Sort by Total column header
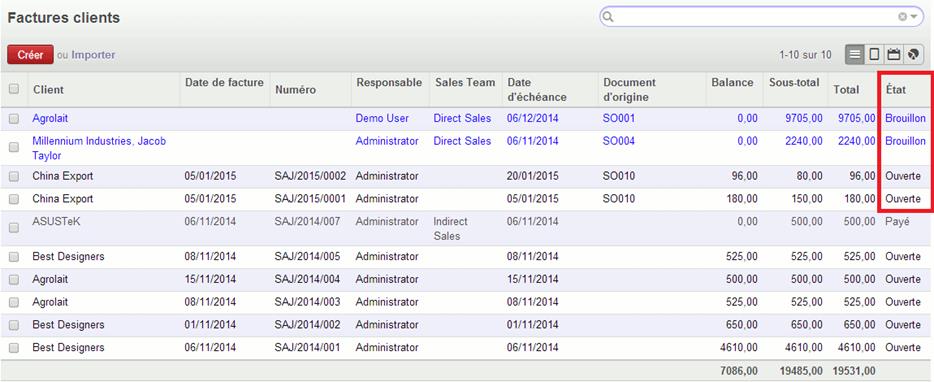 tap(846, 89)
